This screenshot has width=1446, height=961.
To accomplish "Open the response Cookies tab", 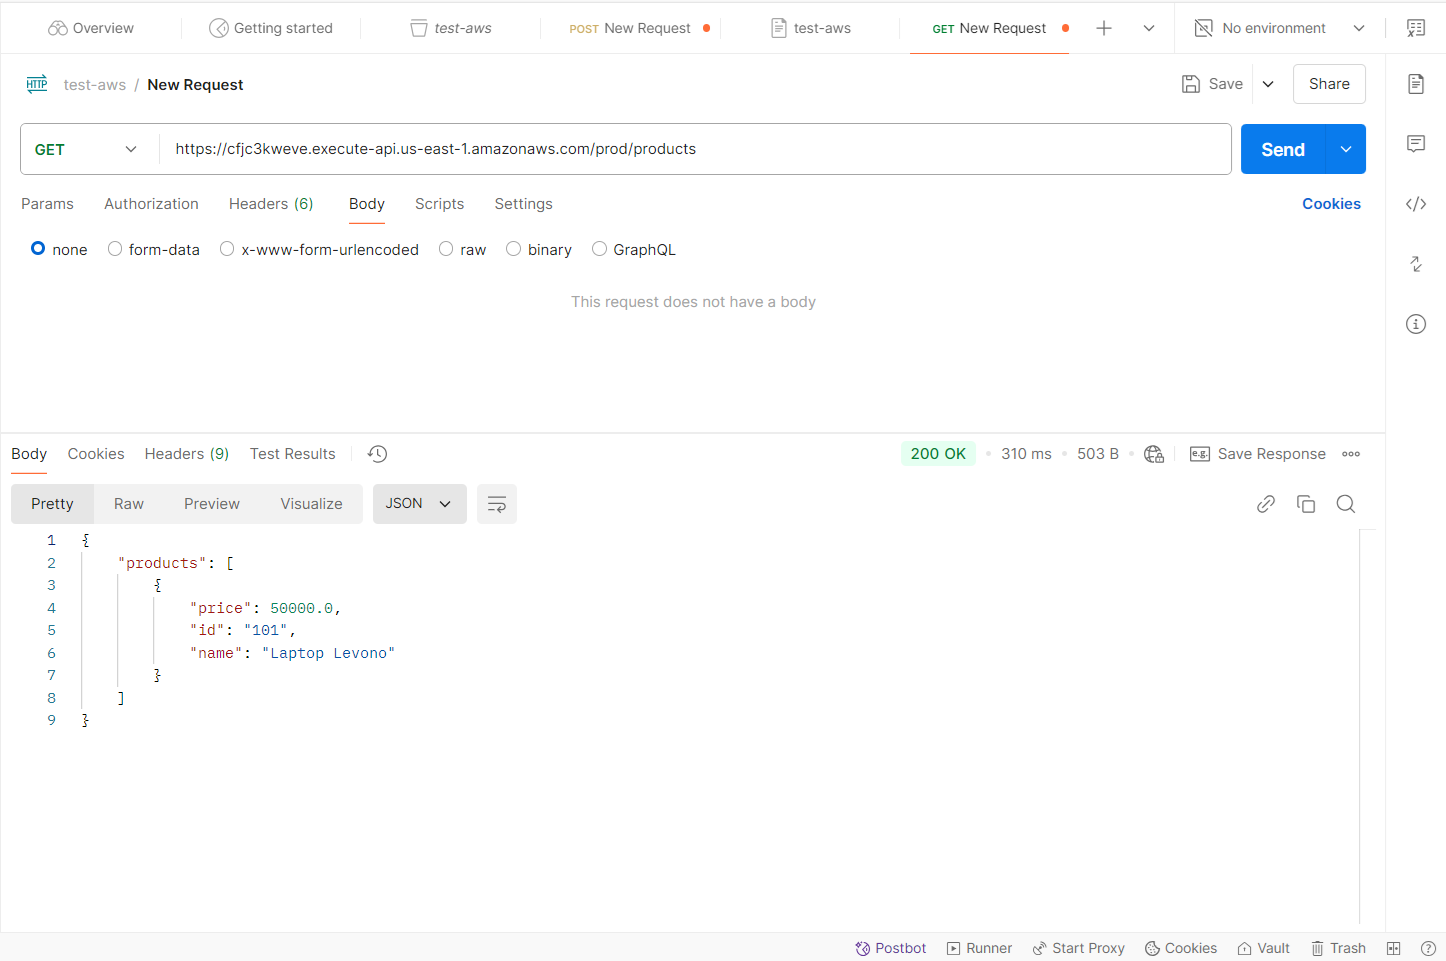I will tap(96, 454).
